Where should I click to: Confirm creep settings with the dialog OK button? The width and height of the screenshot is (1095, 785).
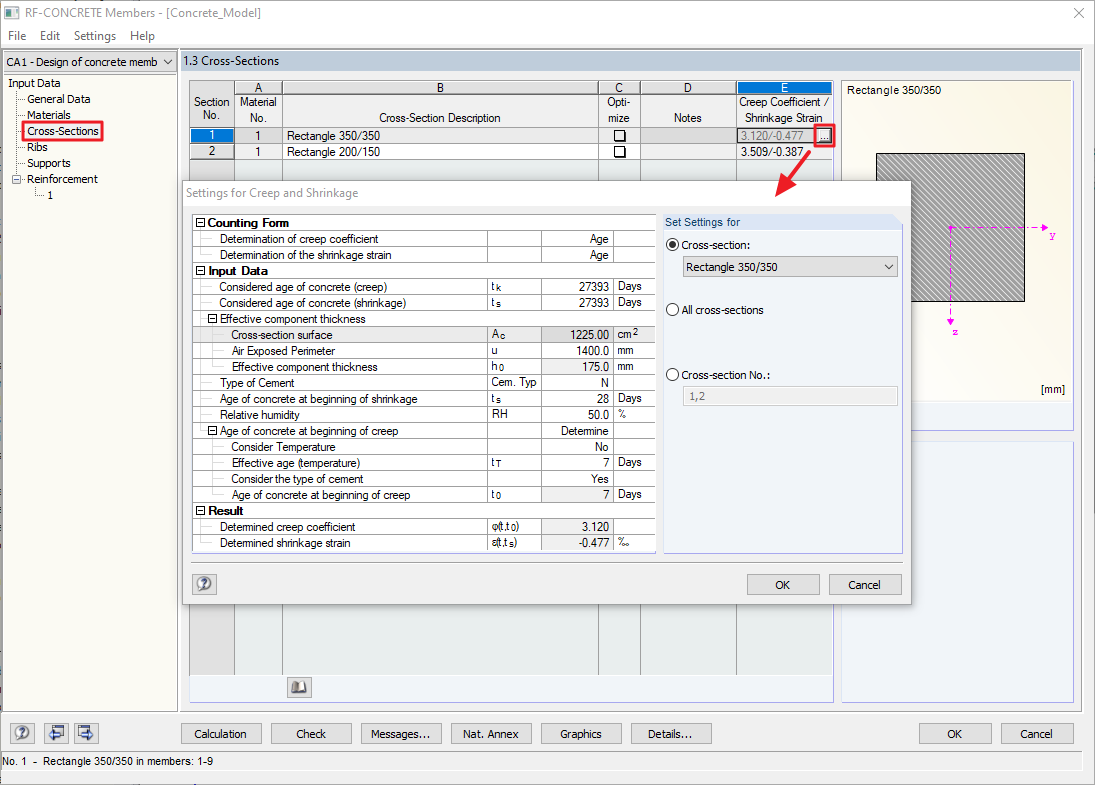click(783, 584)
